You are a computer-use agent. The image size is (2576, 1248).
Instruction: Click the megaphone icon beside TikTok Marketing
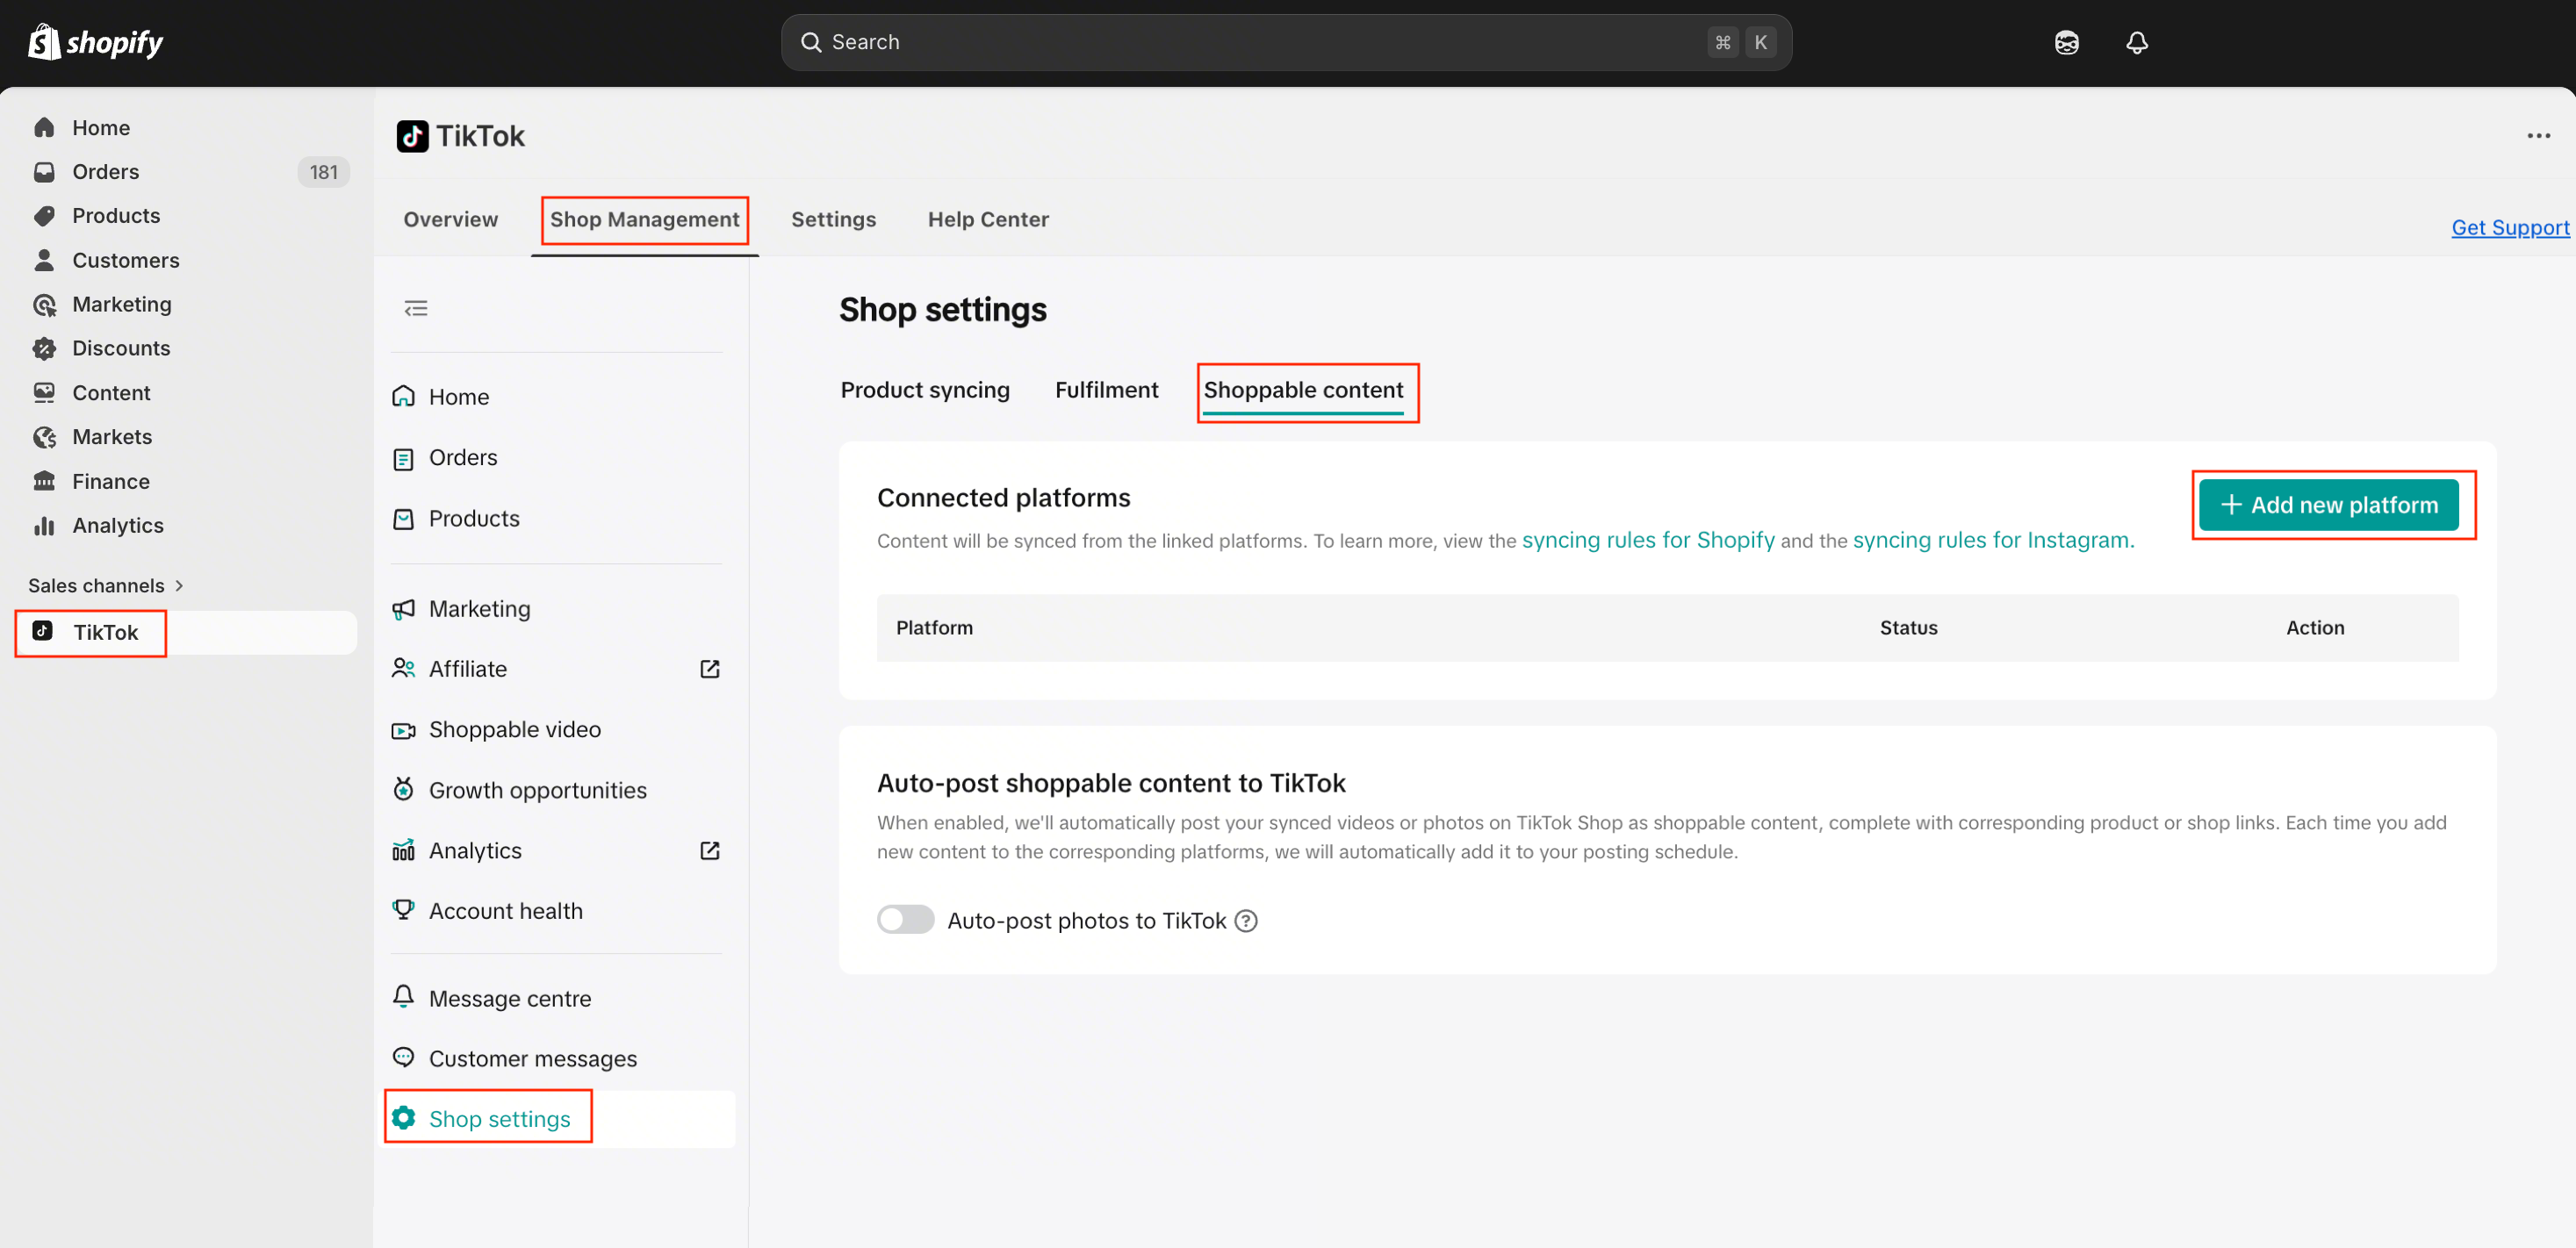tap(403, 609)
